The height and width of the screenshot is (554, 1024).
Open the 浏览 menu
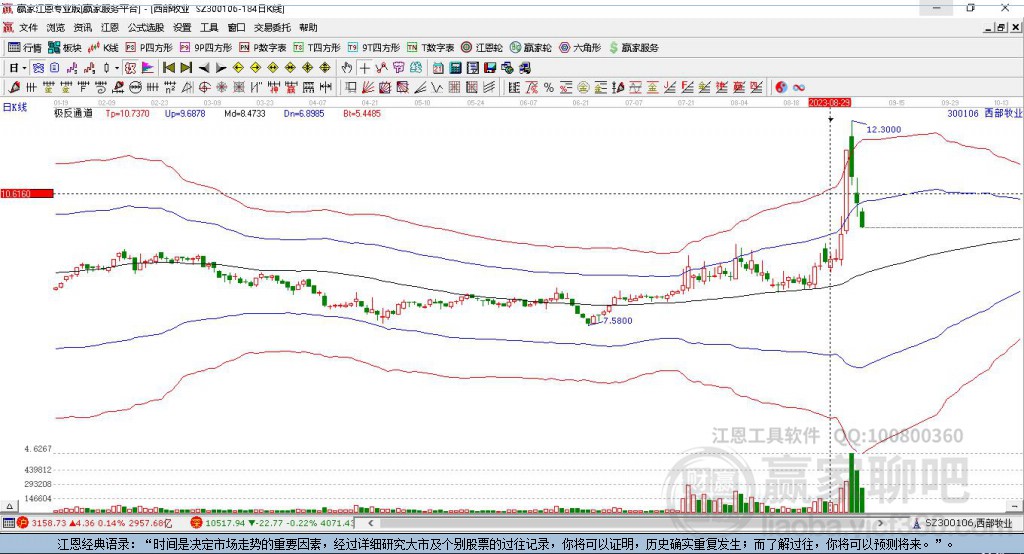pyautogui.click(x=56, y=27)
